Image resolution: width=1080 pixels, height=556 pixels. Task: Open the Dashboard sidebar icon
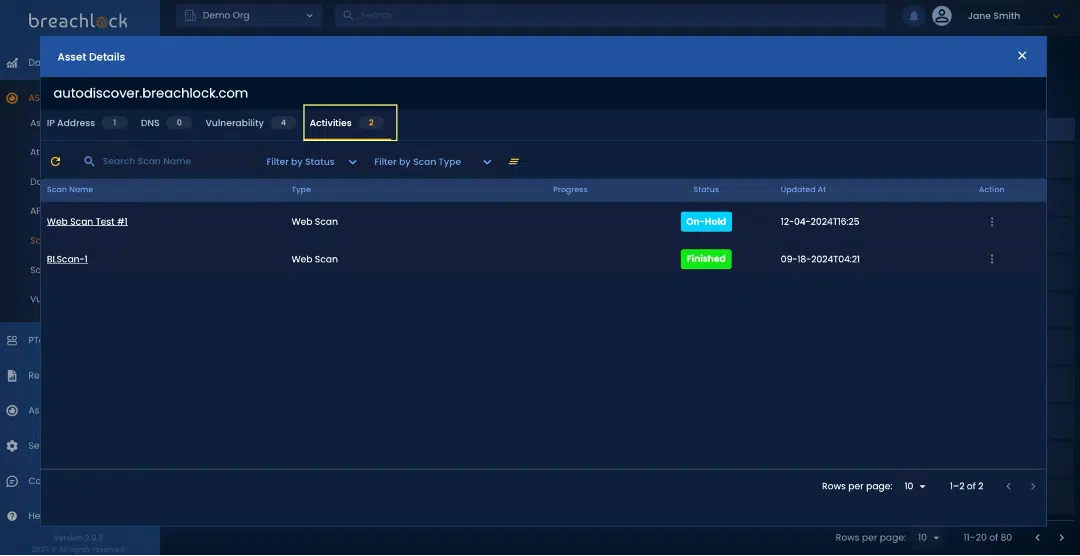(x=12, y=63)
